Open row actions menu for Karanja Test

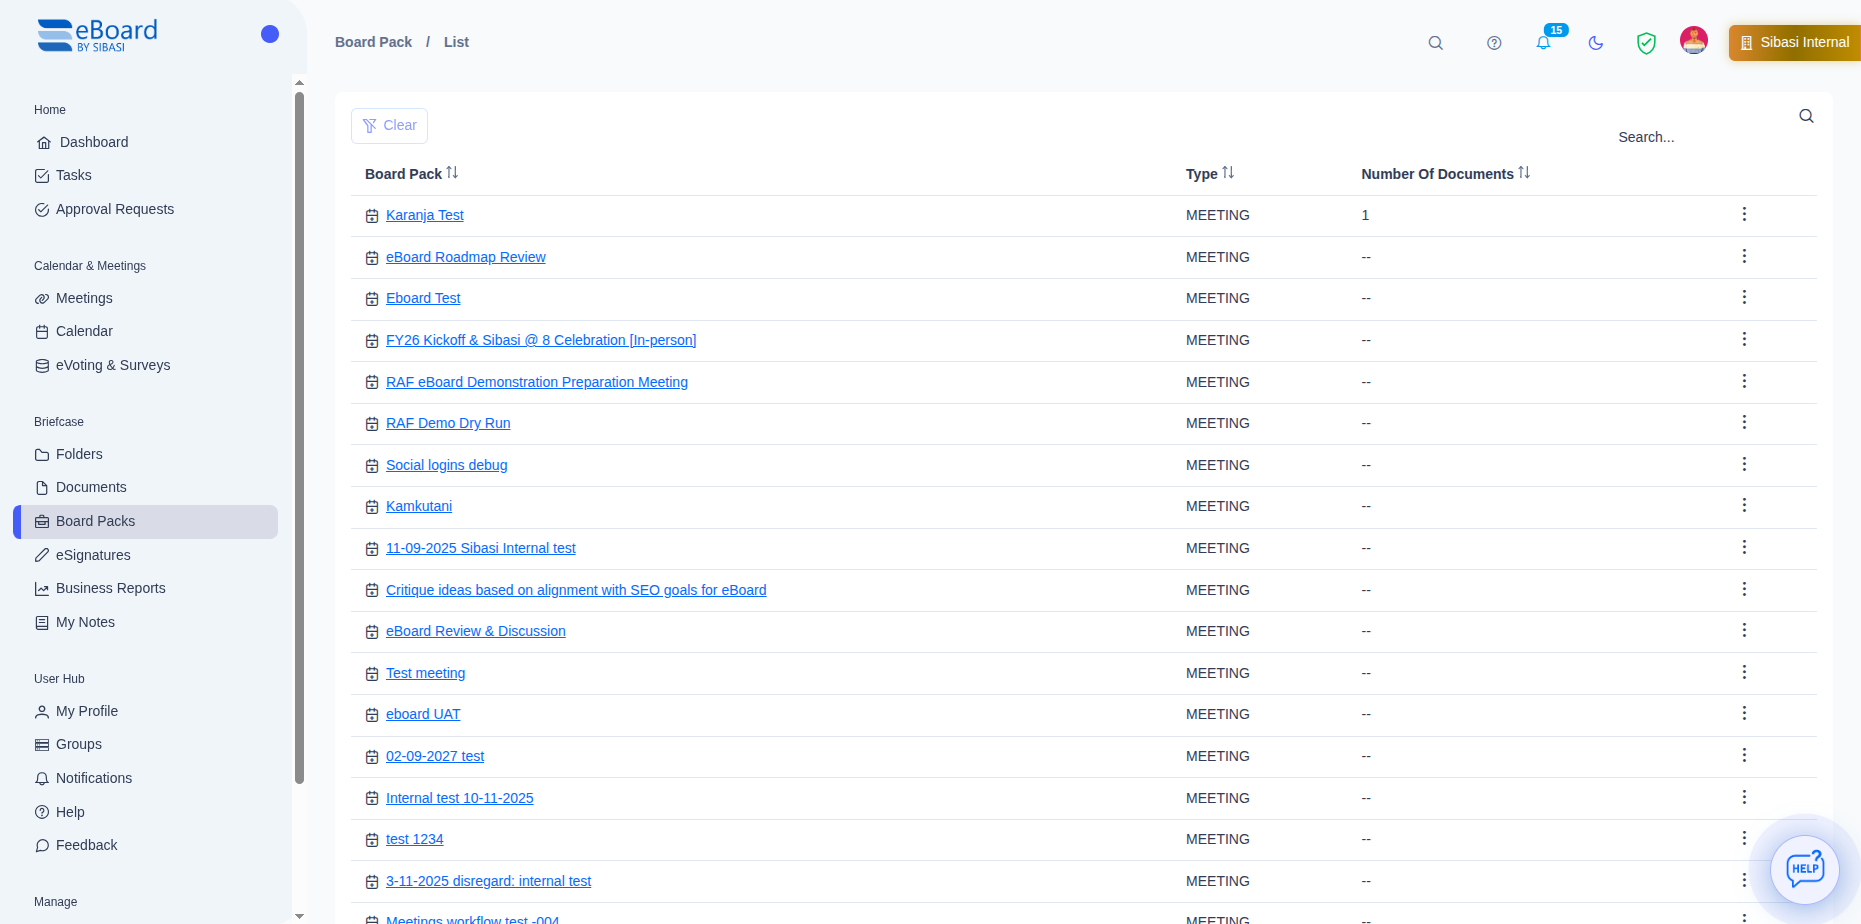(x=1744, y=215)
